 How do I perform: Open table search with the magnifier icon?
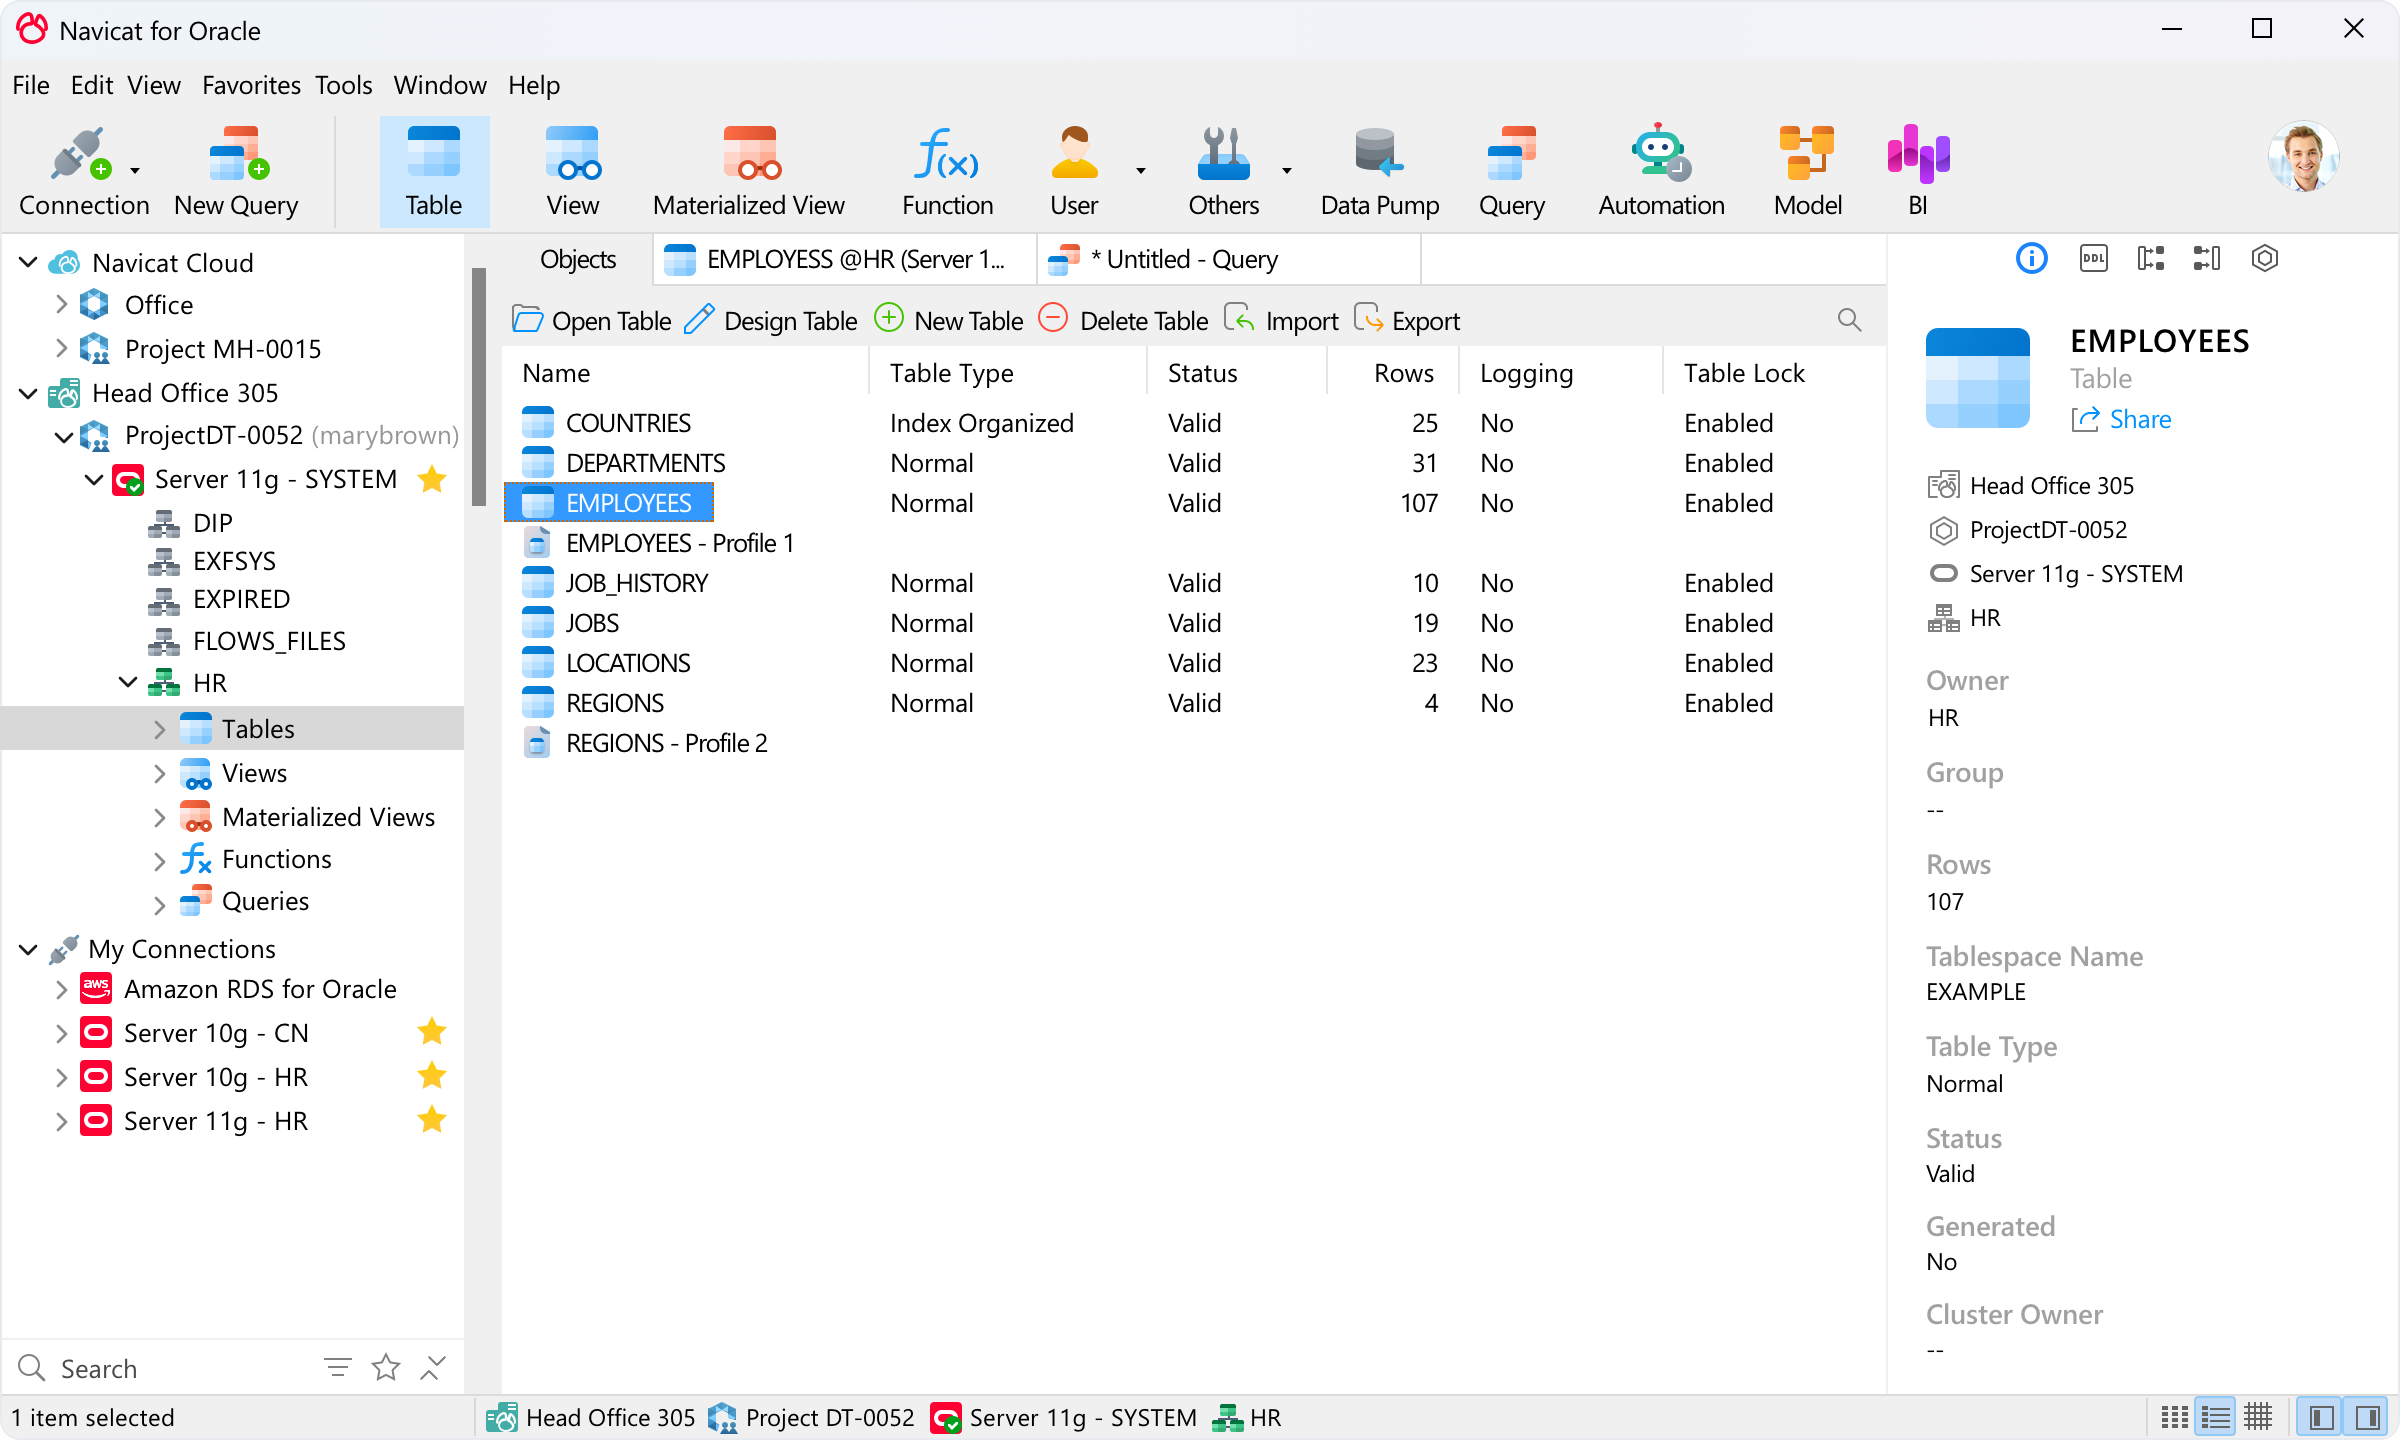pyautogui.click(x=1848, y=320)
